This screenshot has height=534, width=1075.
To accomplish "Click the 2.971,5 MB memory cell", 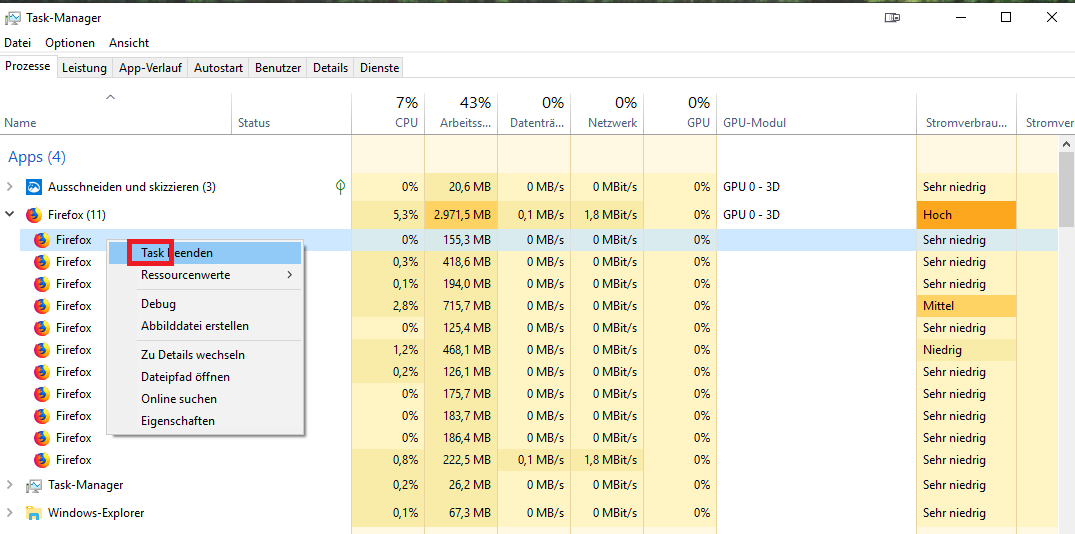I will [461, 215].
